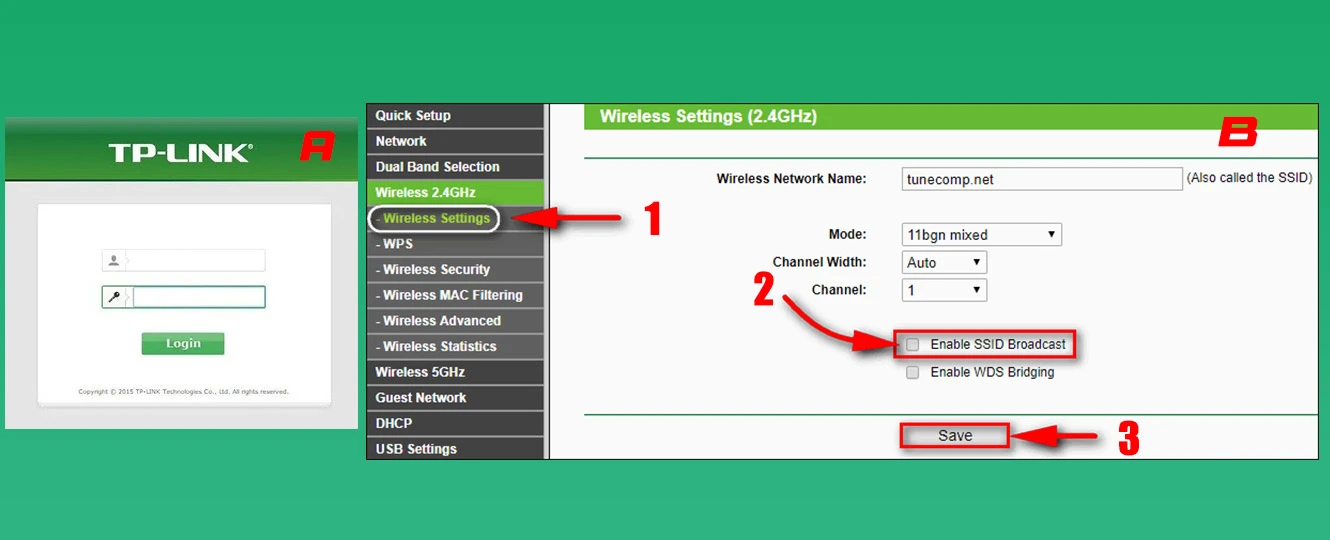Open the Channel dropdown set to 1
This screenshot has width=1330, height=540.
click(944, 290)
